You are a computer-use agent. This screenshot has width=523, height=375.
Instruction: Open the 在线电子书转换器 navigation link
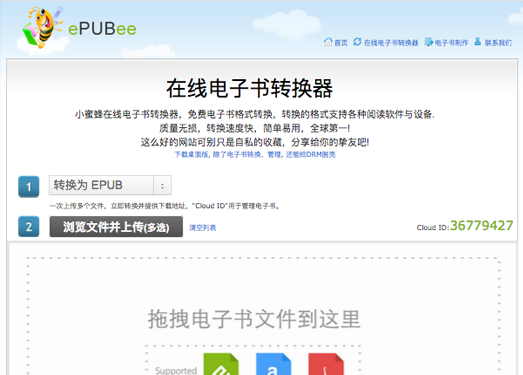(391, 43)
